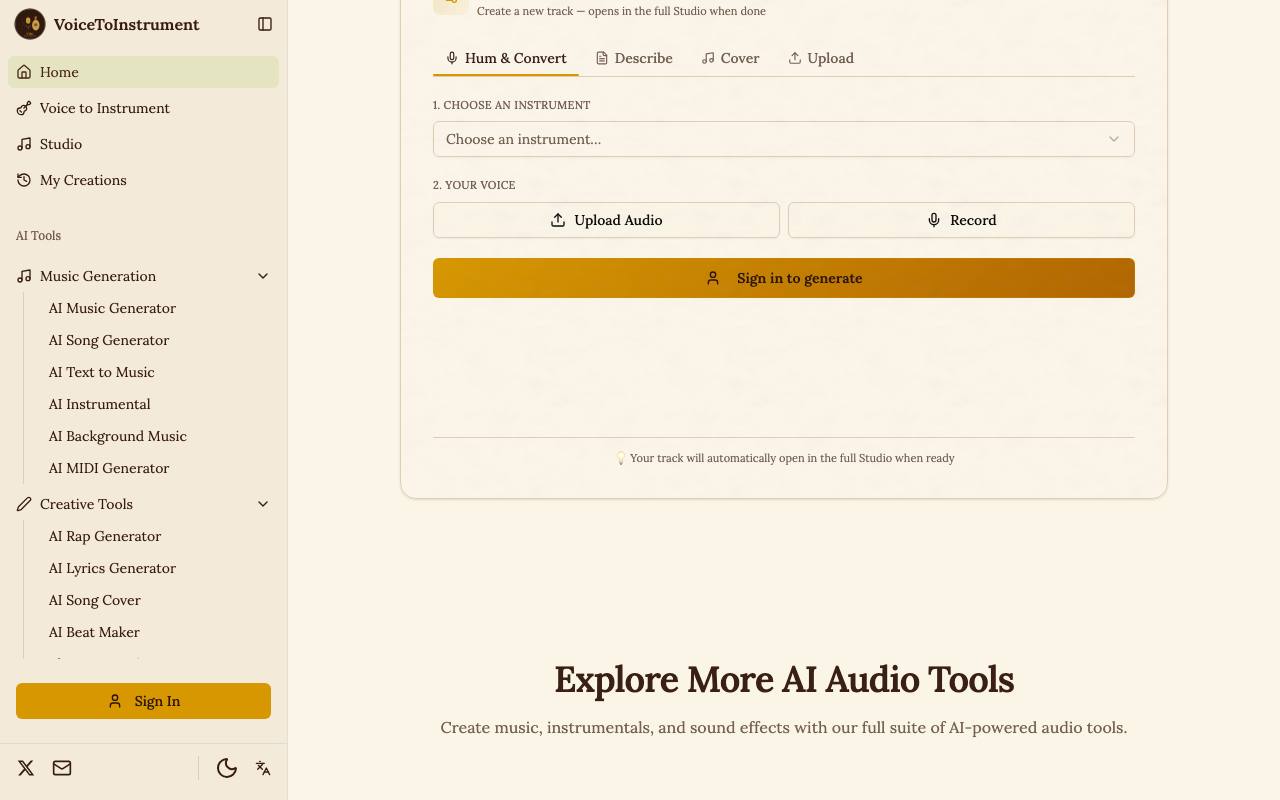This screenshot has width=1280, height=800.
Task: Collapse the Music Generation section
Action: (143, 276)
